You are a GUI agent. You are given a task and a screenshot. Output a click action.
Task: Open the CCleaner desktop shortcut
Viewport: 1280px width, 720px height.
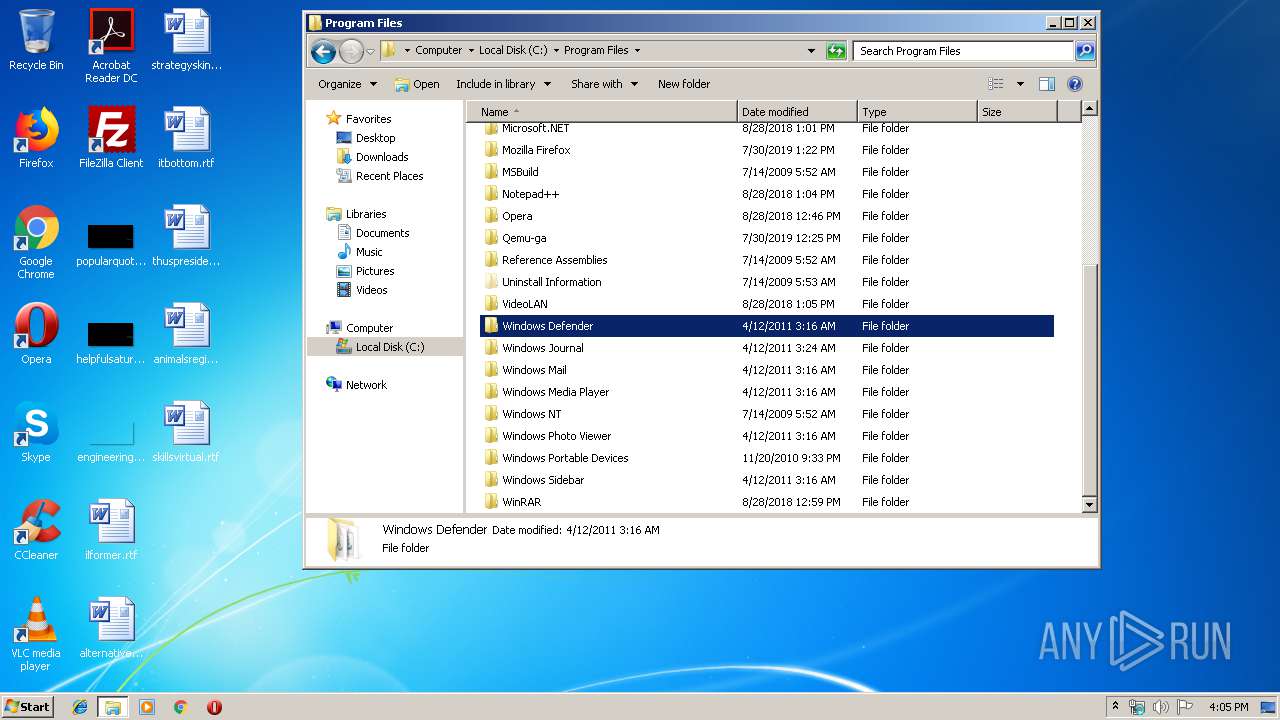pyautogui.click(x=36, y=530)
